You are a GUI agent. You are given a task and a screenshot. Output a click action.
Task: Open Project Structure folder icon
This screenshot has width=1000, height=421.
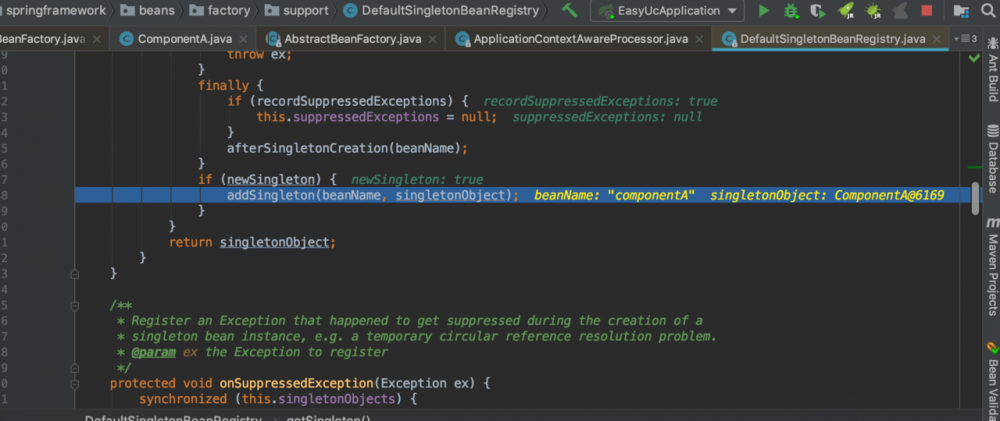[x=960, y=10]
